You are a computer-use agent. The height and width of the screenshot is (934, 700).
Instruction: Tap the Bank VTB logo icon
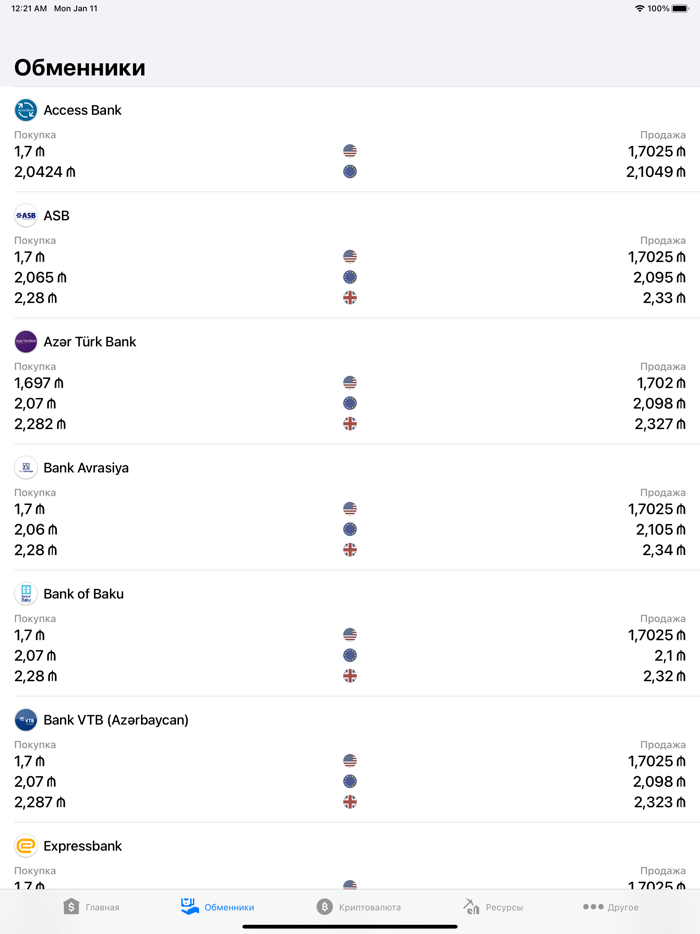click(x=26, y=720)
